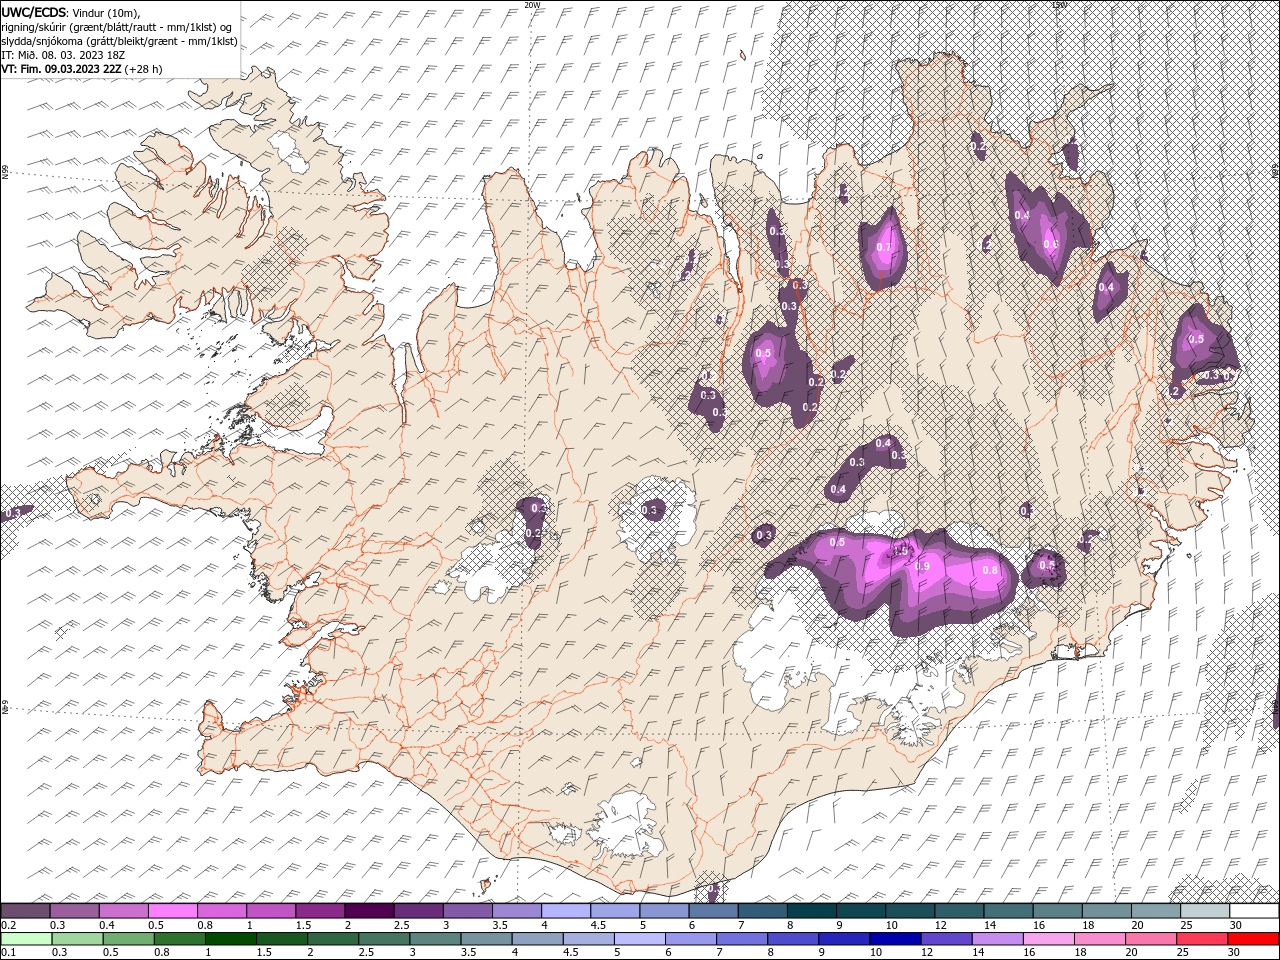Pick the dark green 1 swatch on rain scale
This screenshot has height=960, width=1280.
[x=230, y=939]
